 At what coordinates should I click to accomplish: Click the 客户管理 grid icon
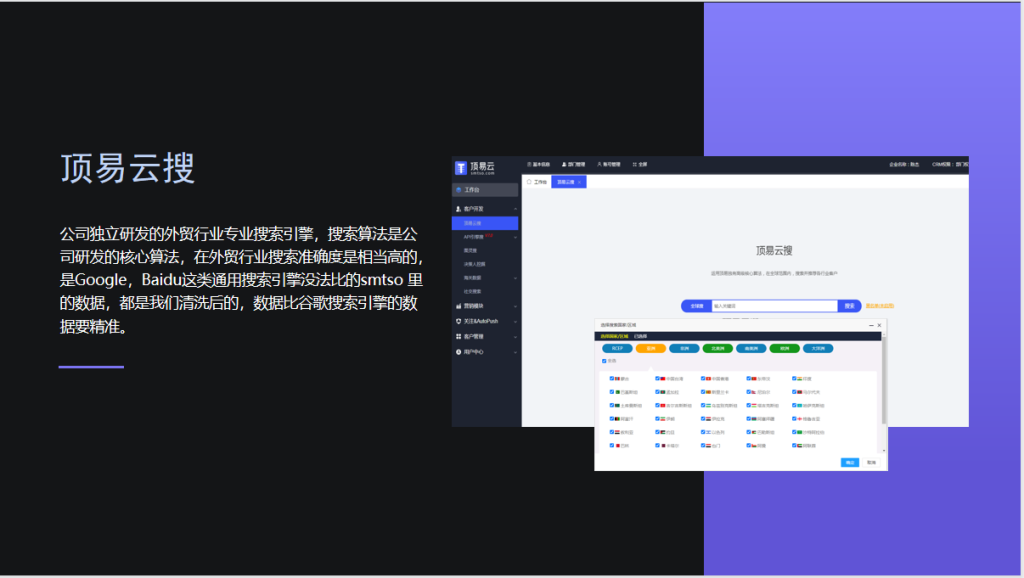click(x=458, y=337)
